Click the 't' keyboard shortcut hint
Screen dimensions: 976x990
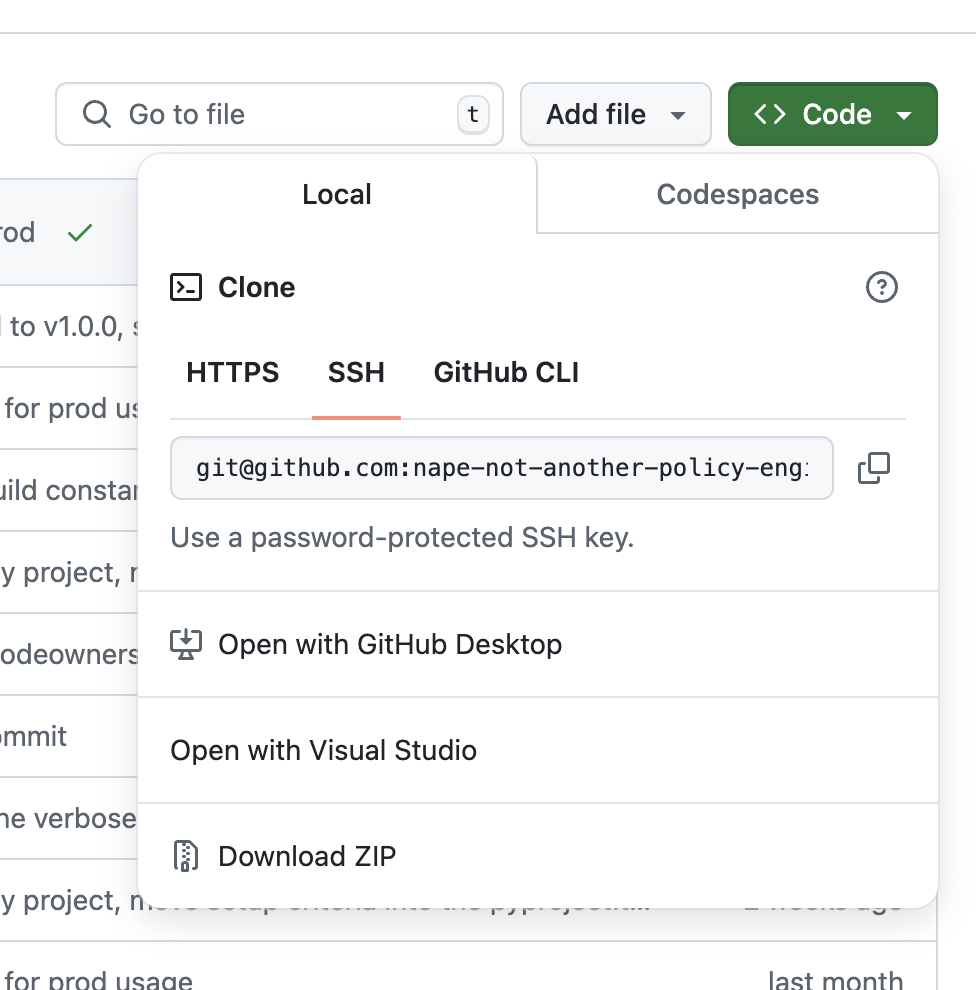click(473, 114)
